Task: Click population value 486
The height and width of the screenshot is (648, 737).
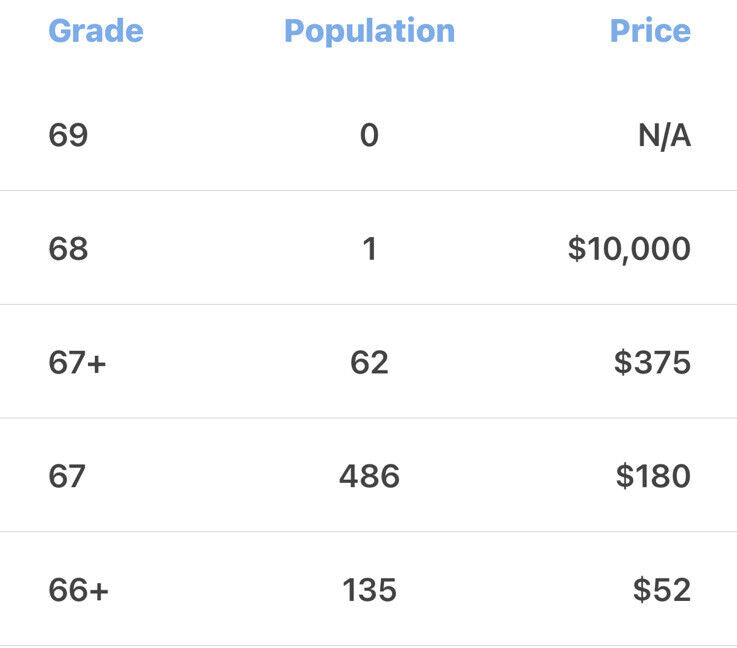Action: 369,476
